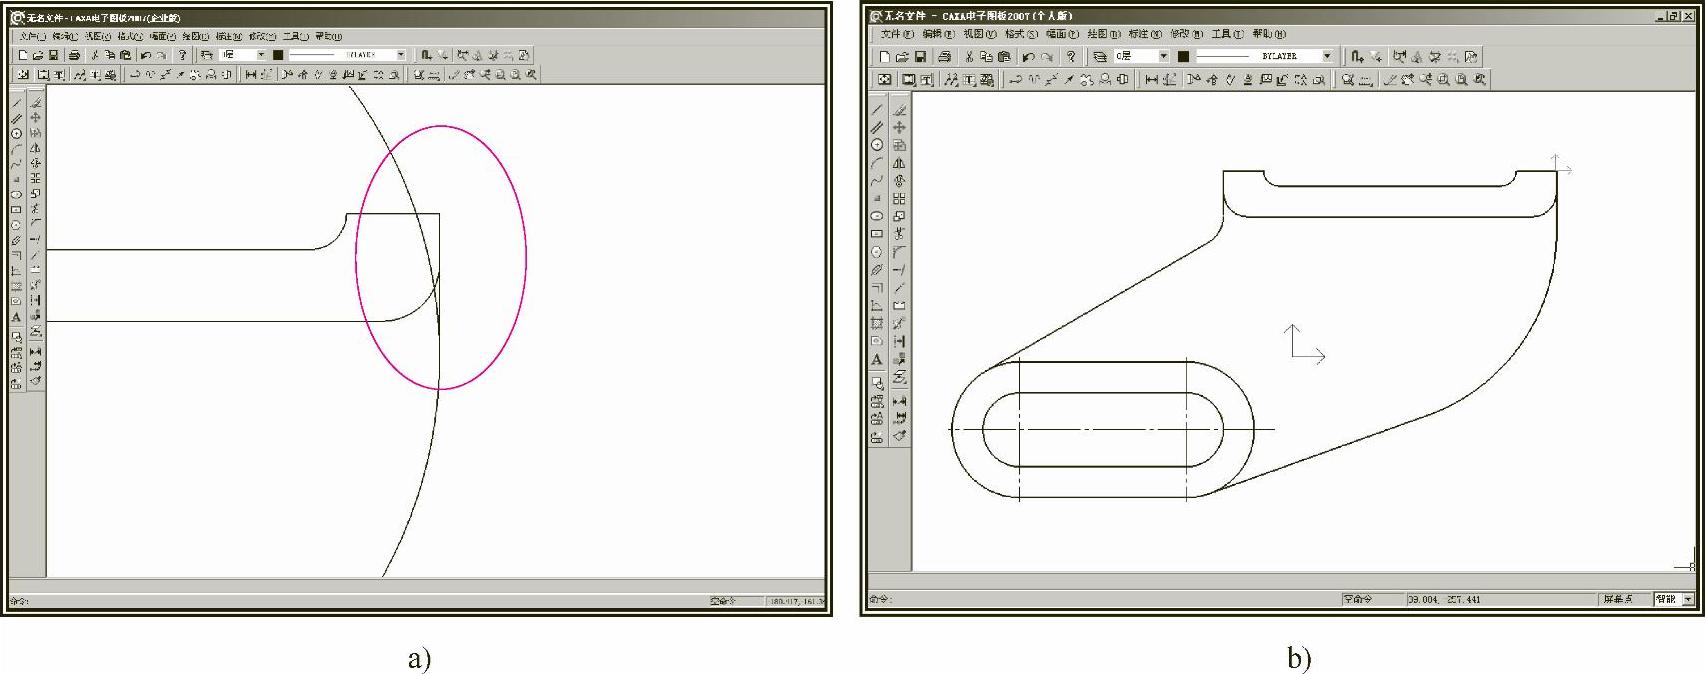Viewport: 1705px width, 674px height.
Task: Click Redo arrow in right window toolbar
Action: [x=1046, y=57]
